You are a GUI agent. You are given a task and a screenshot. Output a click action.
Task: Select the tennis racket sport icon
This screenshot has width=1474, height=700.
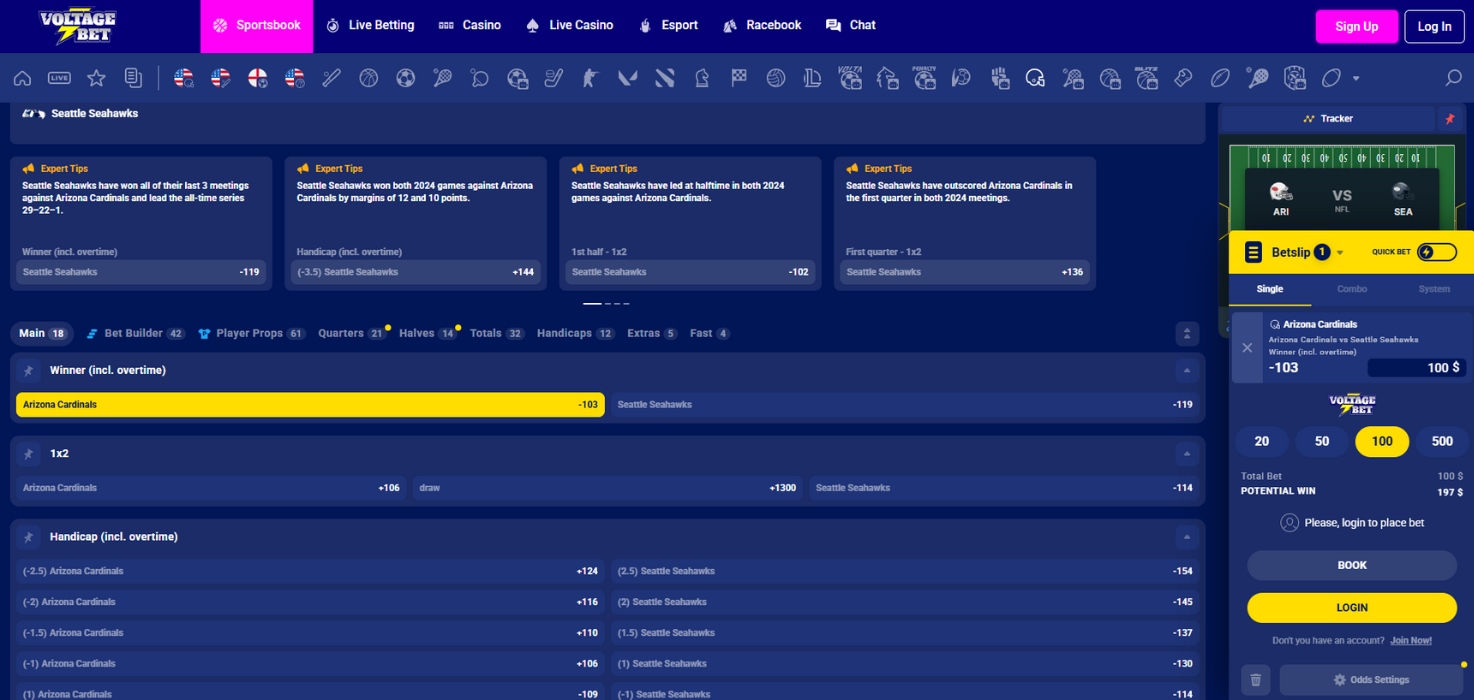(x=442, y=78)
